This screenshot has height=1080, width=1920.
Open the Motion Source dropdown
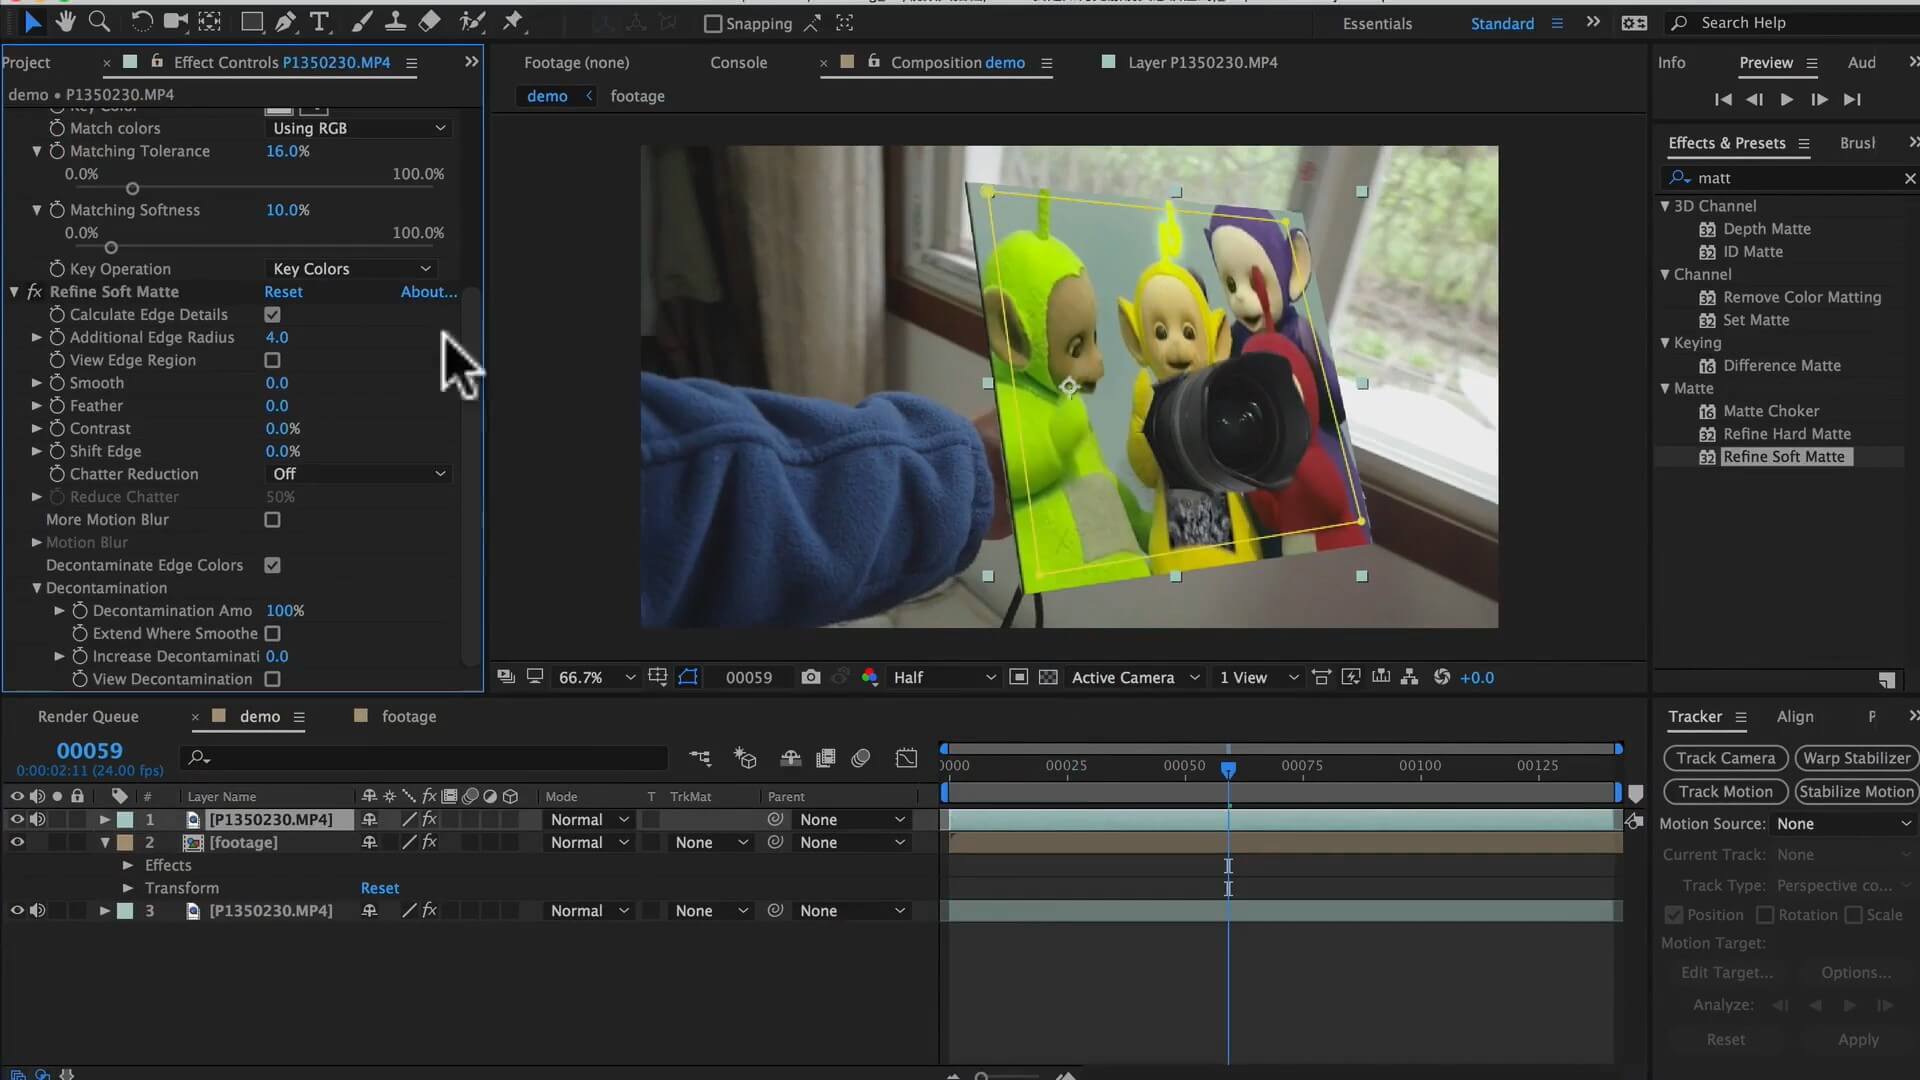1843,824
